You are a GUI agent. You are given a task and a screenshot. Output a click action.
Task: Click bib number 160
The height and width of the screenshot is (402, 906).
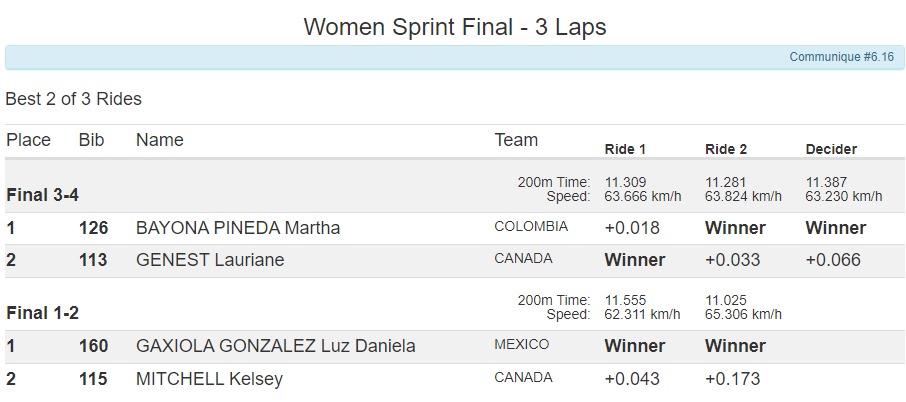pyautogui.click(x=93, y=346)
